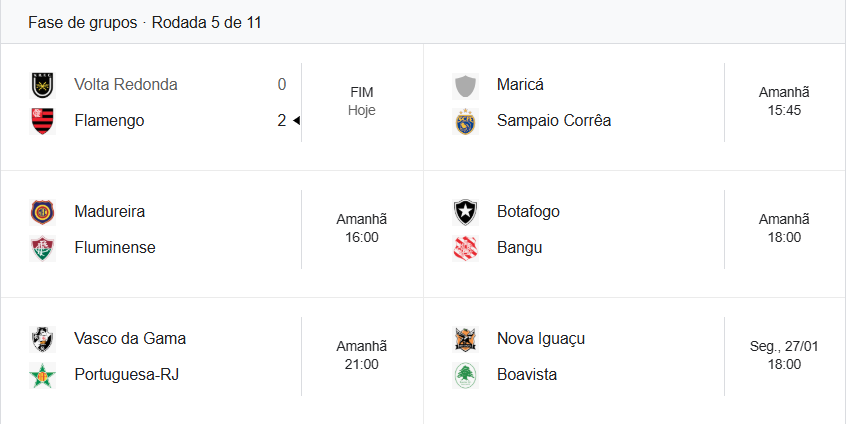
Task: Select the Vasco da Gama team name
Action: [130, 339]
